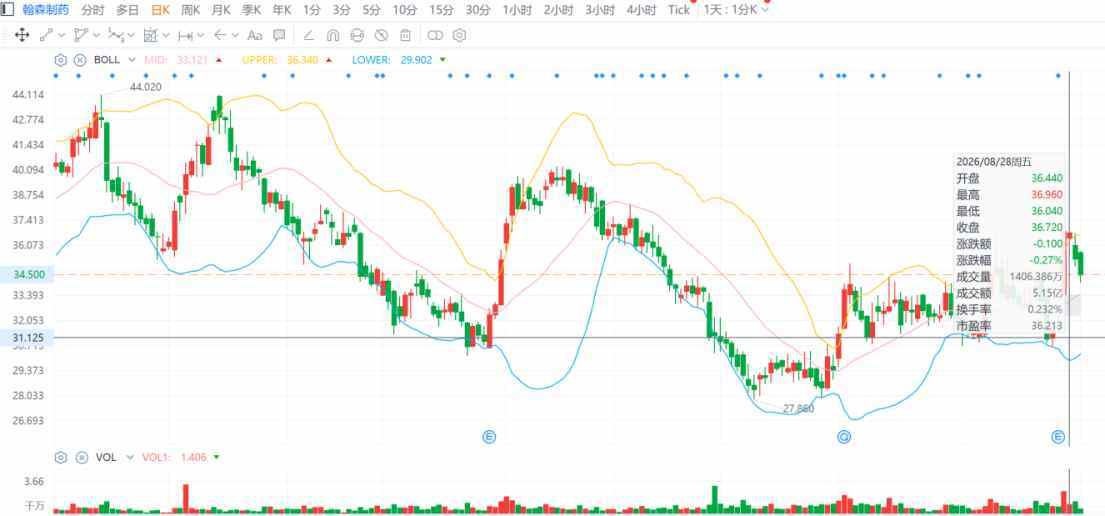Toggle the sidebar panel icon beside 翰森制药
1105x516 pixels.
pos(8,10)
